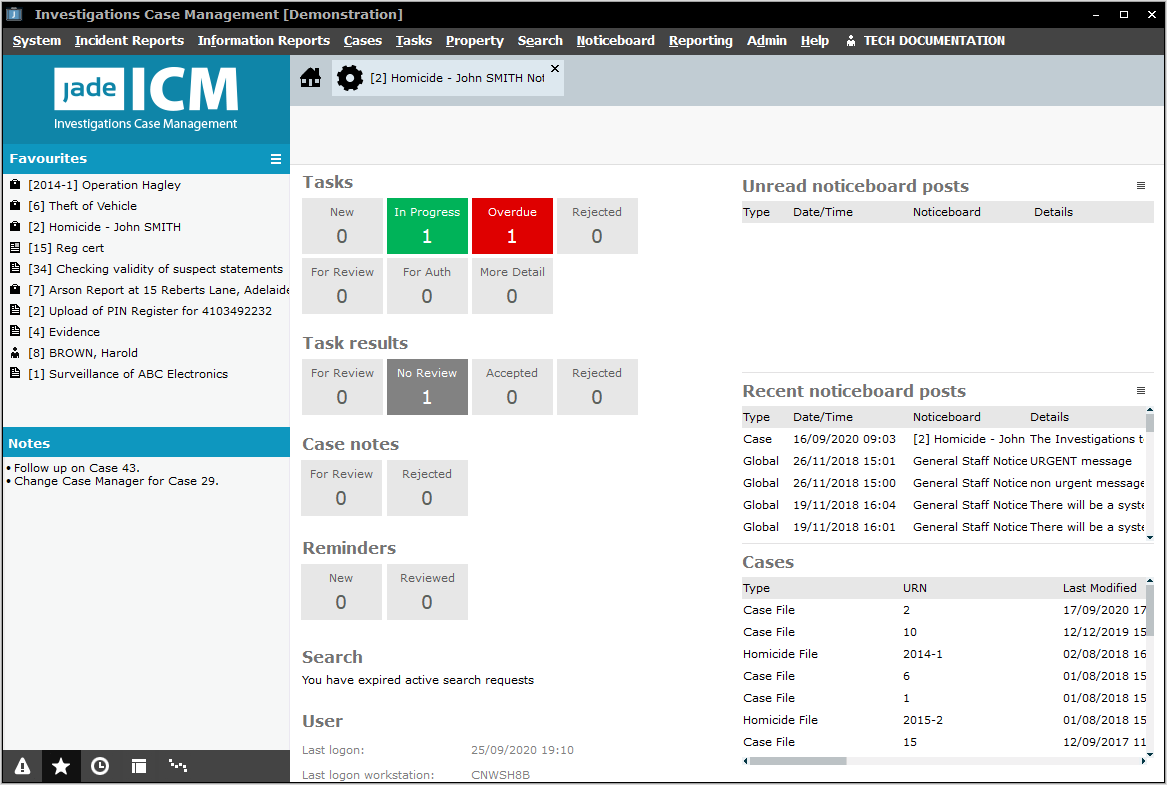Open the alerts warning triangle panel
Screen dimensions: 1167x785
(22, 766)
